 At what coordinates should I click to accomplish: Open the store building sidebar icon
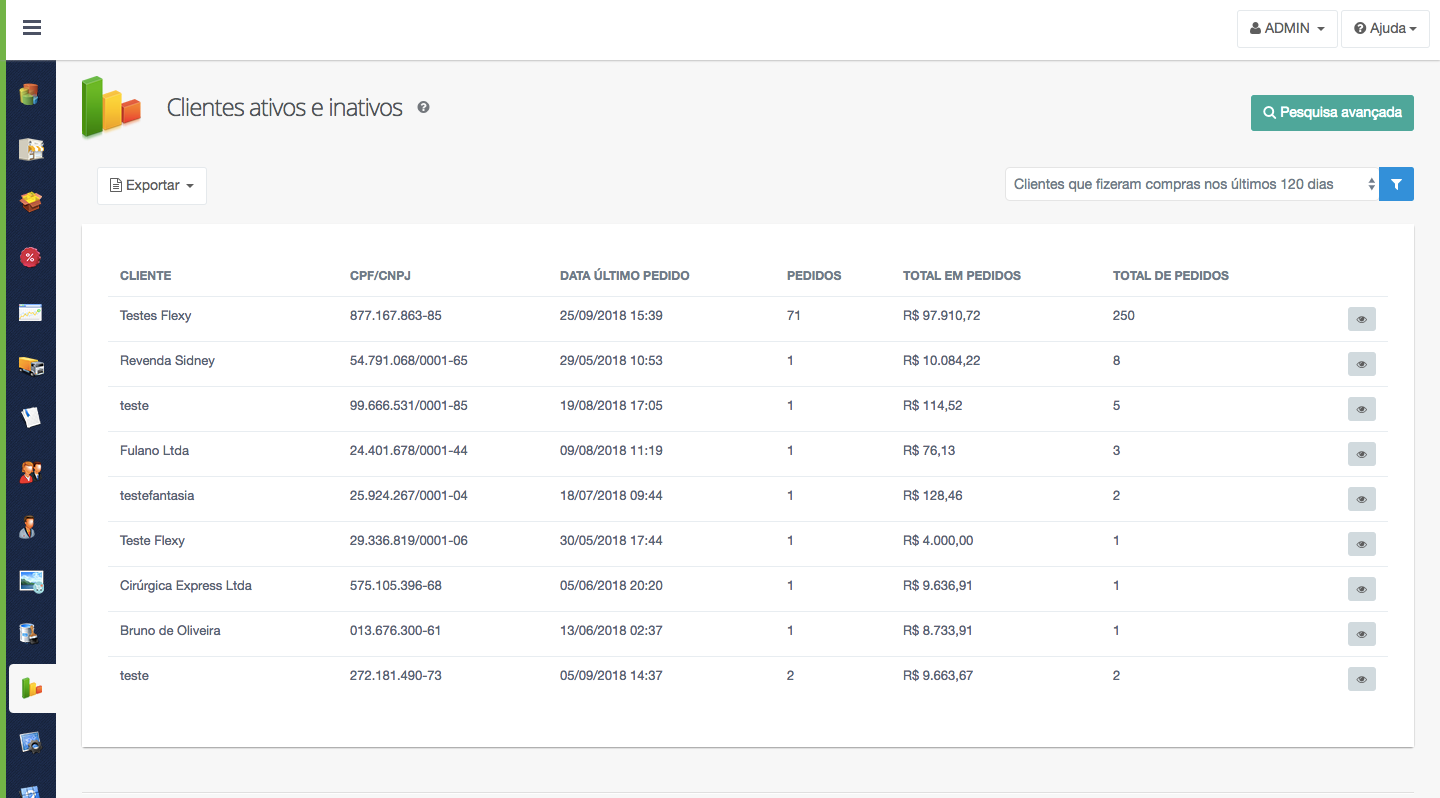[31, 149]
